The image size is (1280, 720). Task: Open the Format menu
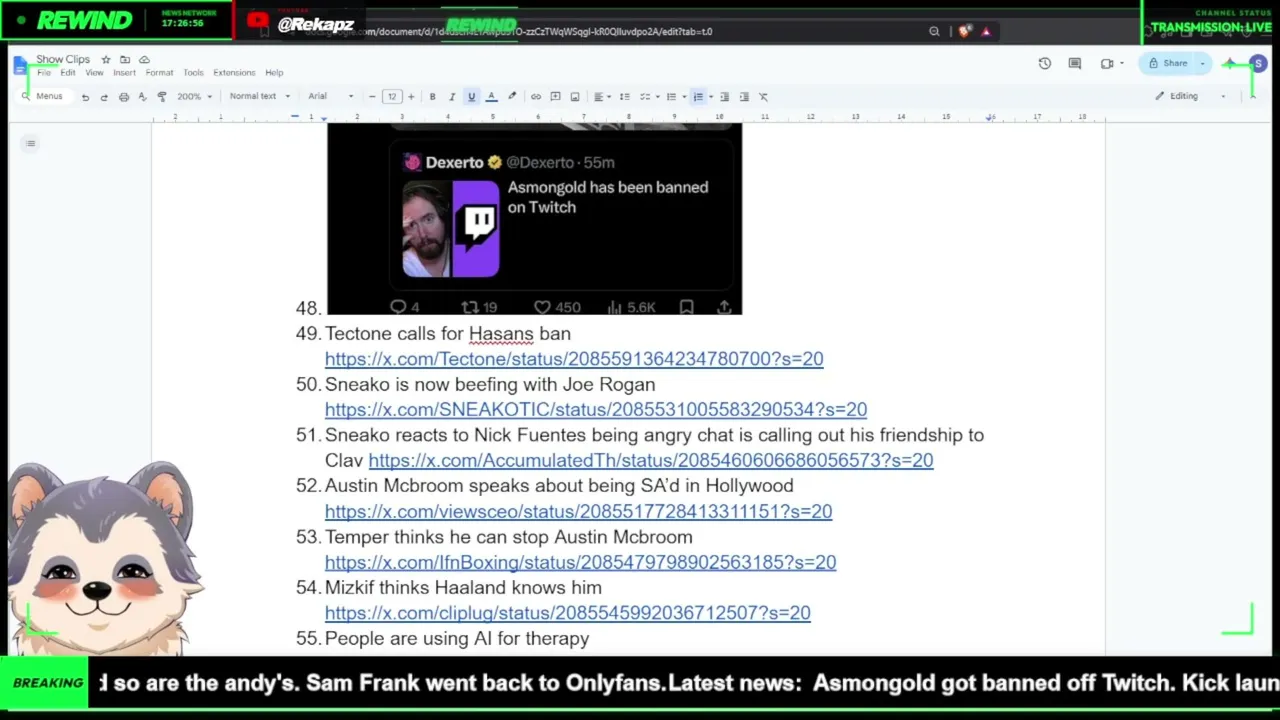pyautogui.click(x=159, y=73)
